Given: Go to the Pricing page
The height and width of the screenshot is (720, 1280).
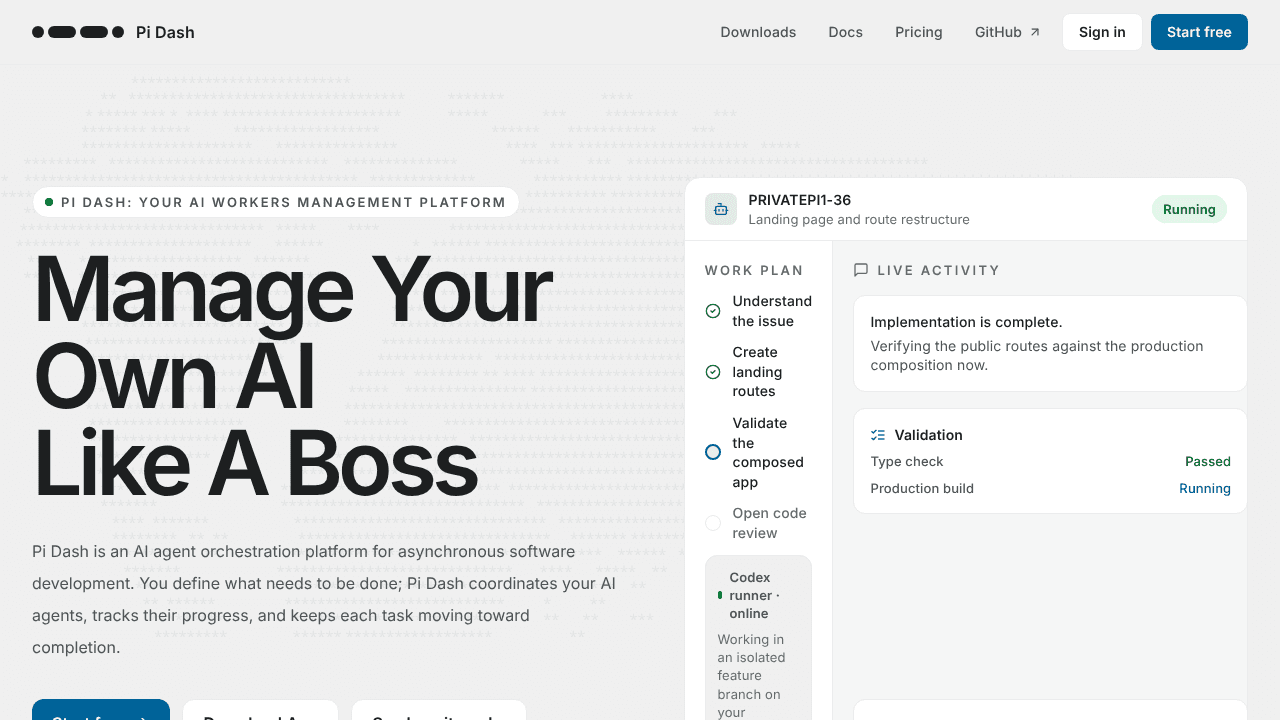Looking at the screenshot, I should [918, 32].
